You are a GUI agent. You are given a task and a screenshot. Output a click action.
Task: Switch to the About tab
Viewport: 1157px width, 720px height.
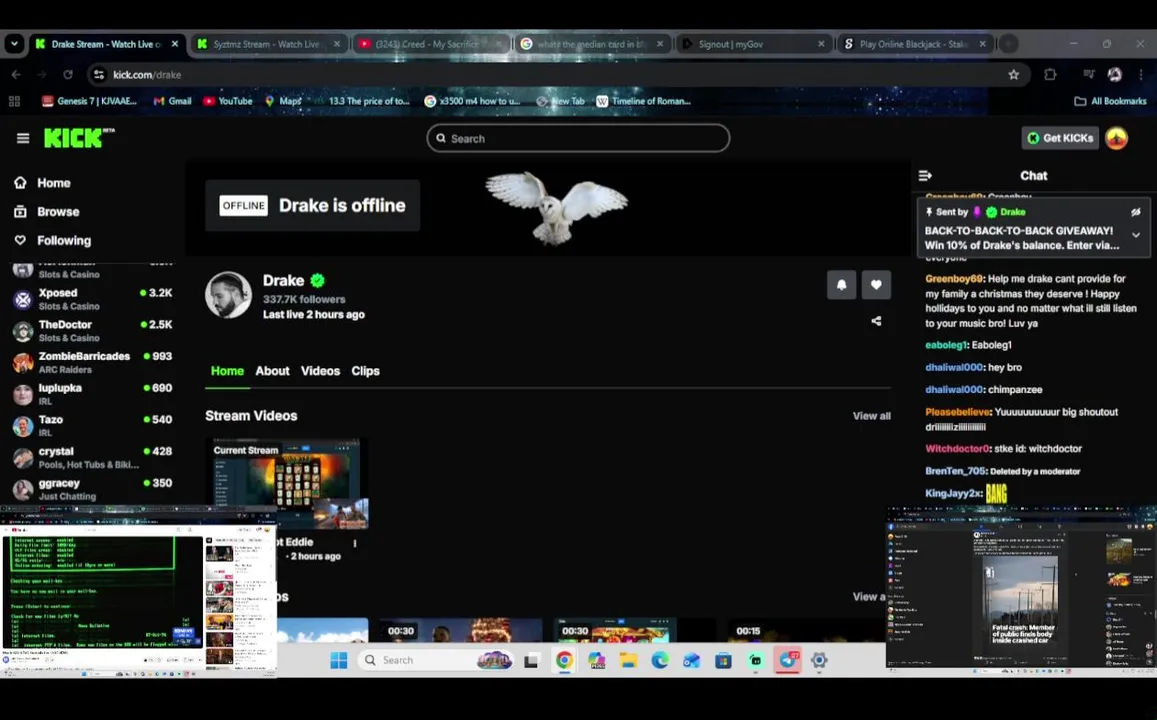pyautogui.click(x=272, y=371)
